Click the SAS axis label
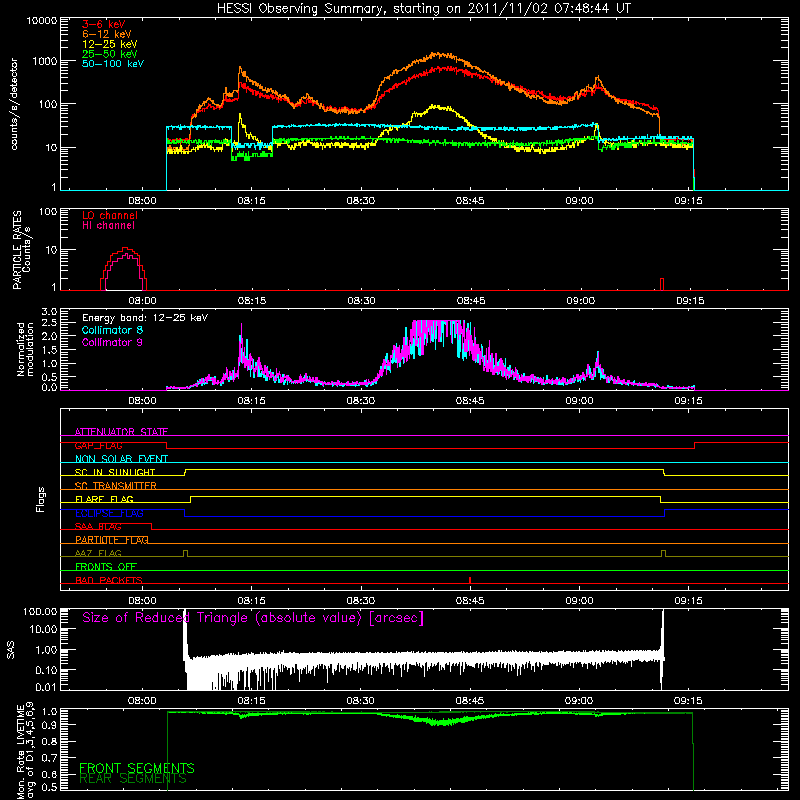This screenshot has width=800, height=800. coord(11,650)
